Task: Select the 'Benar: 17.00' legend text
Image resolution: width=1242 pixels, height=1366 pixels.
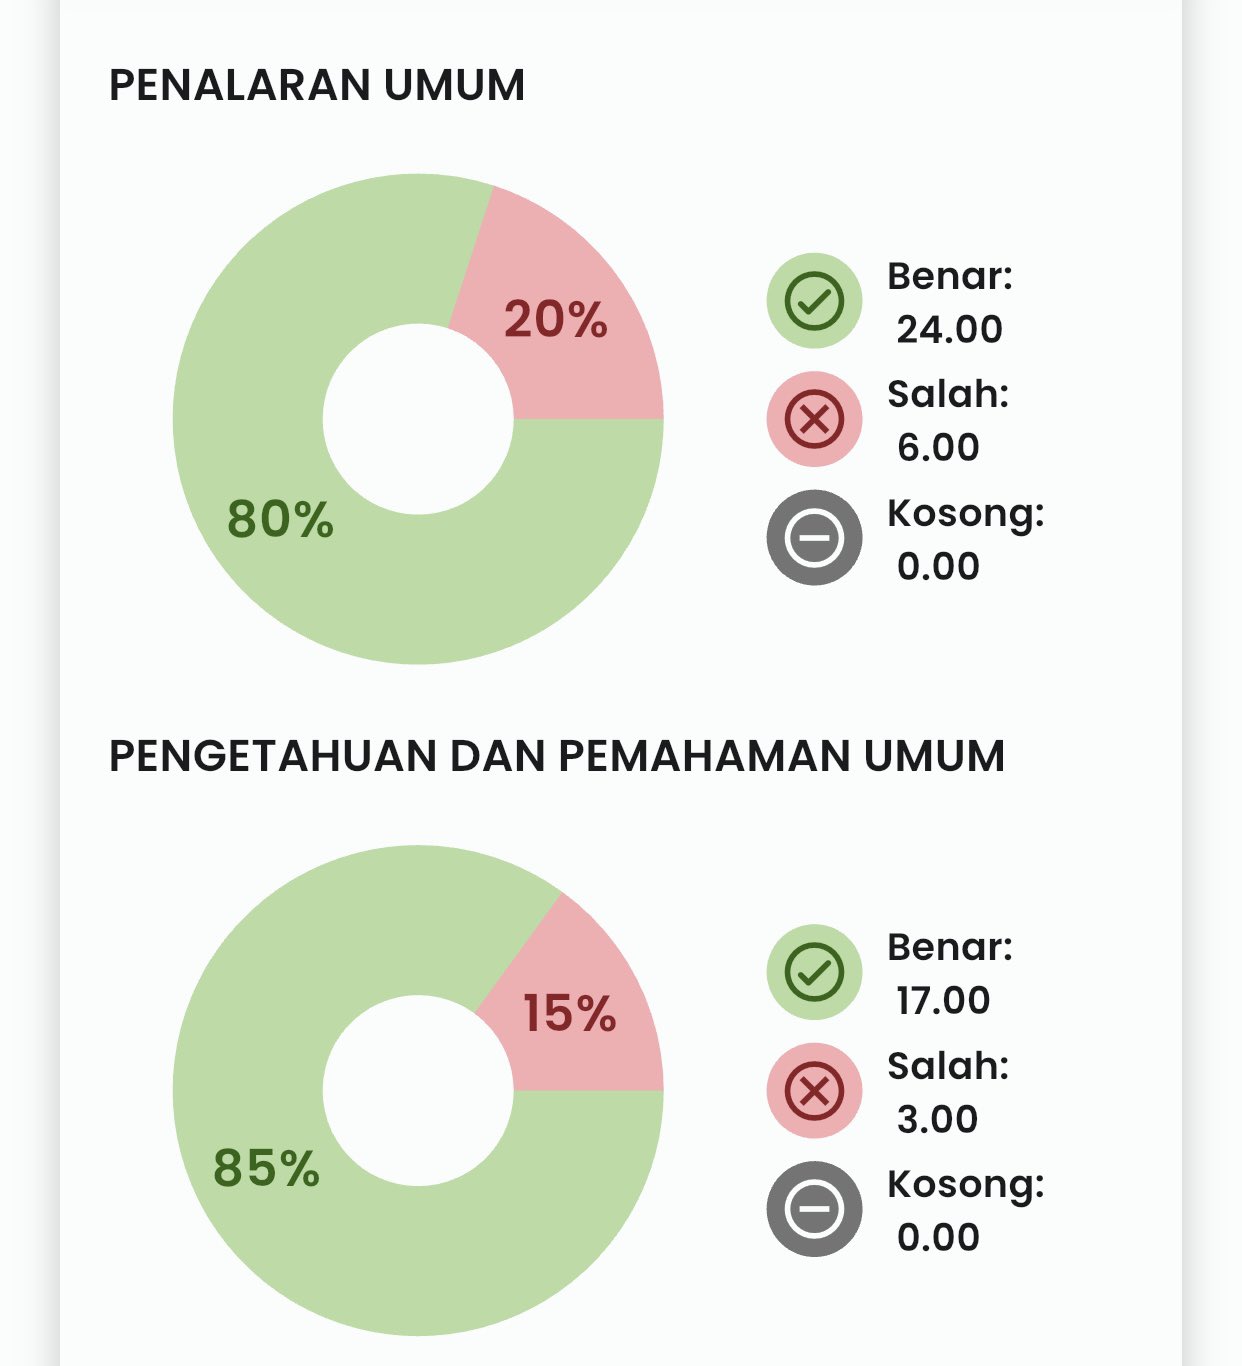Action: tap(949, 973)
